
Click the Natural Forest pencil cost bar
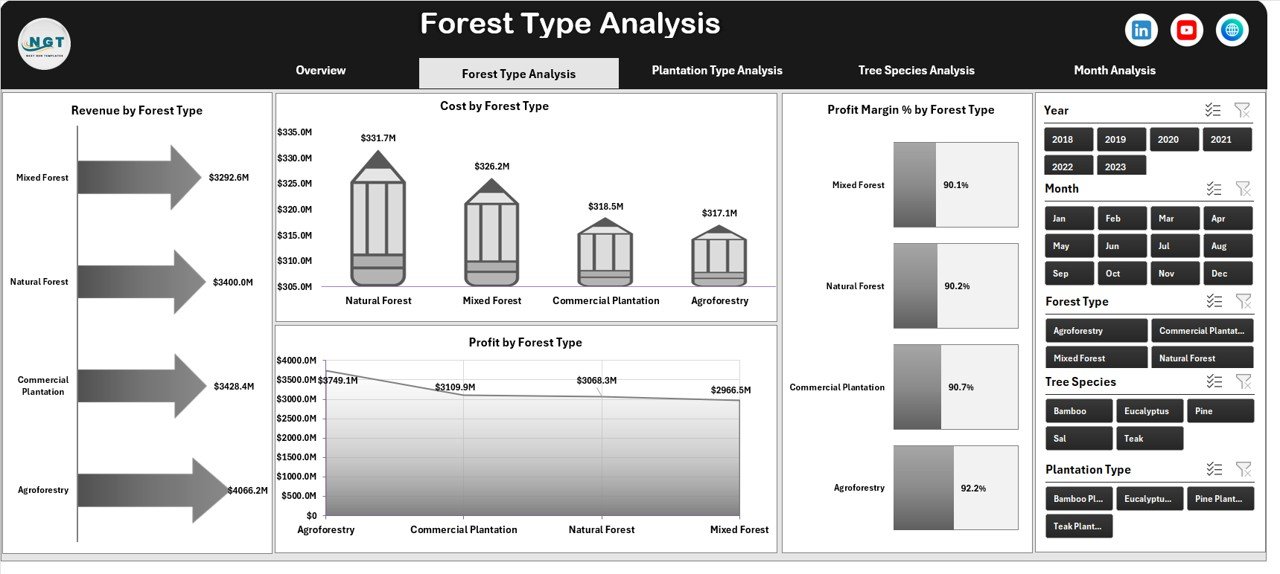(x=378, y=218)
